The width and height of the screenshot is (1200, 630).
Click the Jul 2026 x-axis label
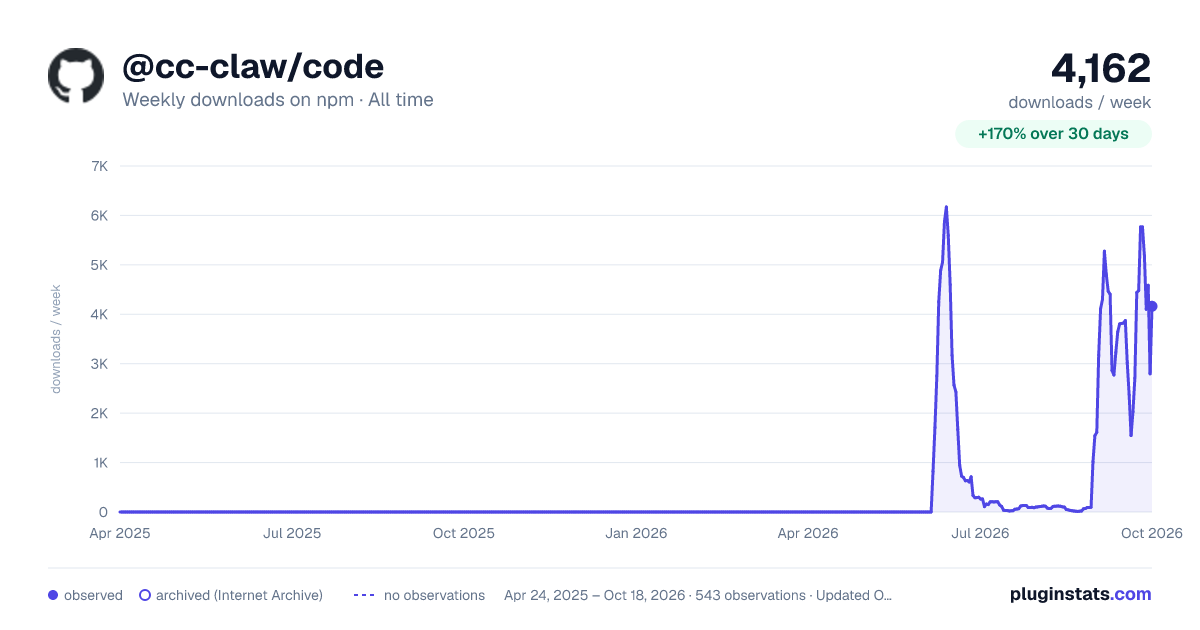[979, 534]
